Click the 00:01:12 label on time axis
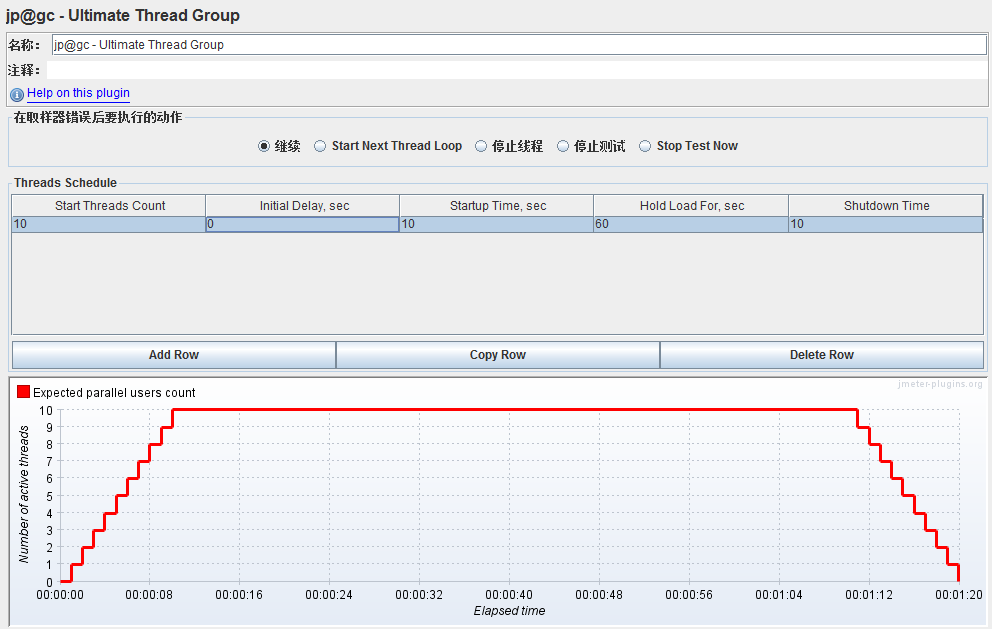The width and height of the screenshot is (992, 629). pos(869,595)
